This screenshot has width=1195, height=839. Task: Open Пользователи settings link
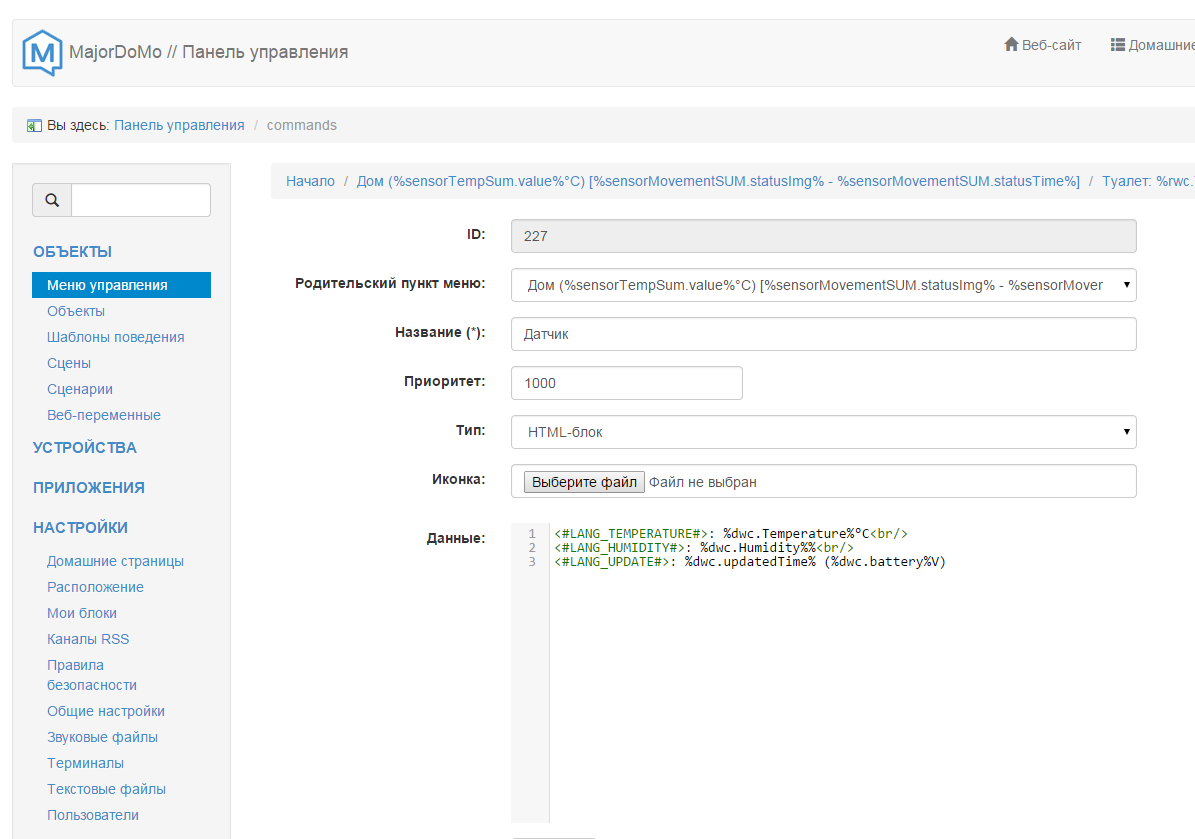pos(93,815)
